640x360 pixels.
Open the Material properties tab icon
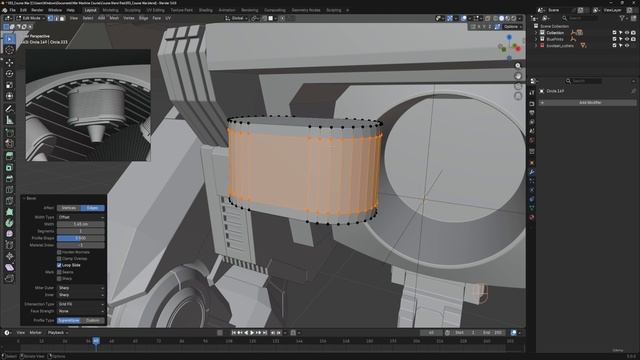(532, 217)
